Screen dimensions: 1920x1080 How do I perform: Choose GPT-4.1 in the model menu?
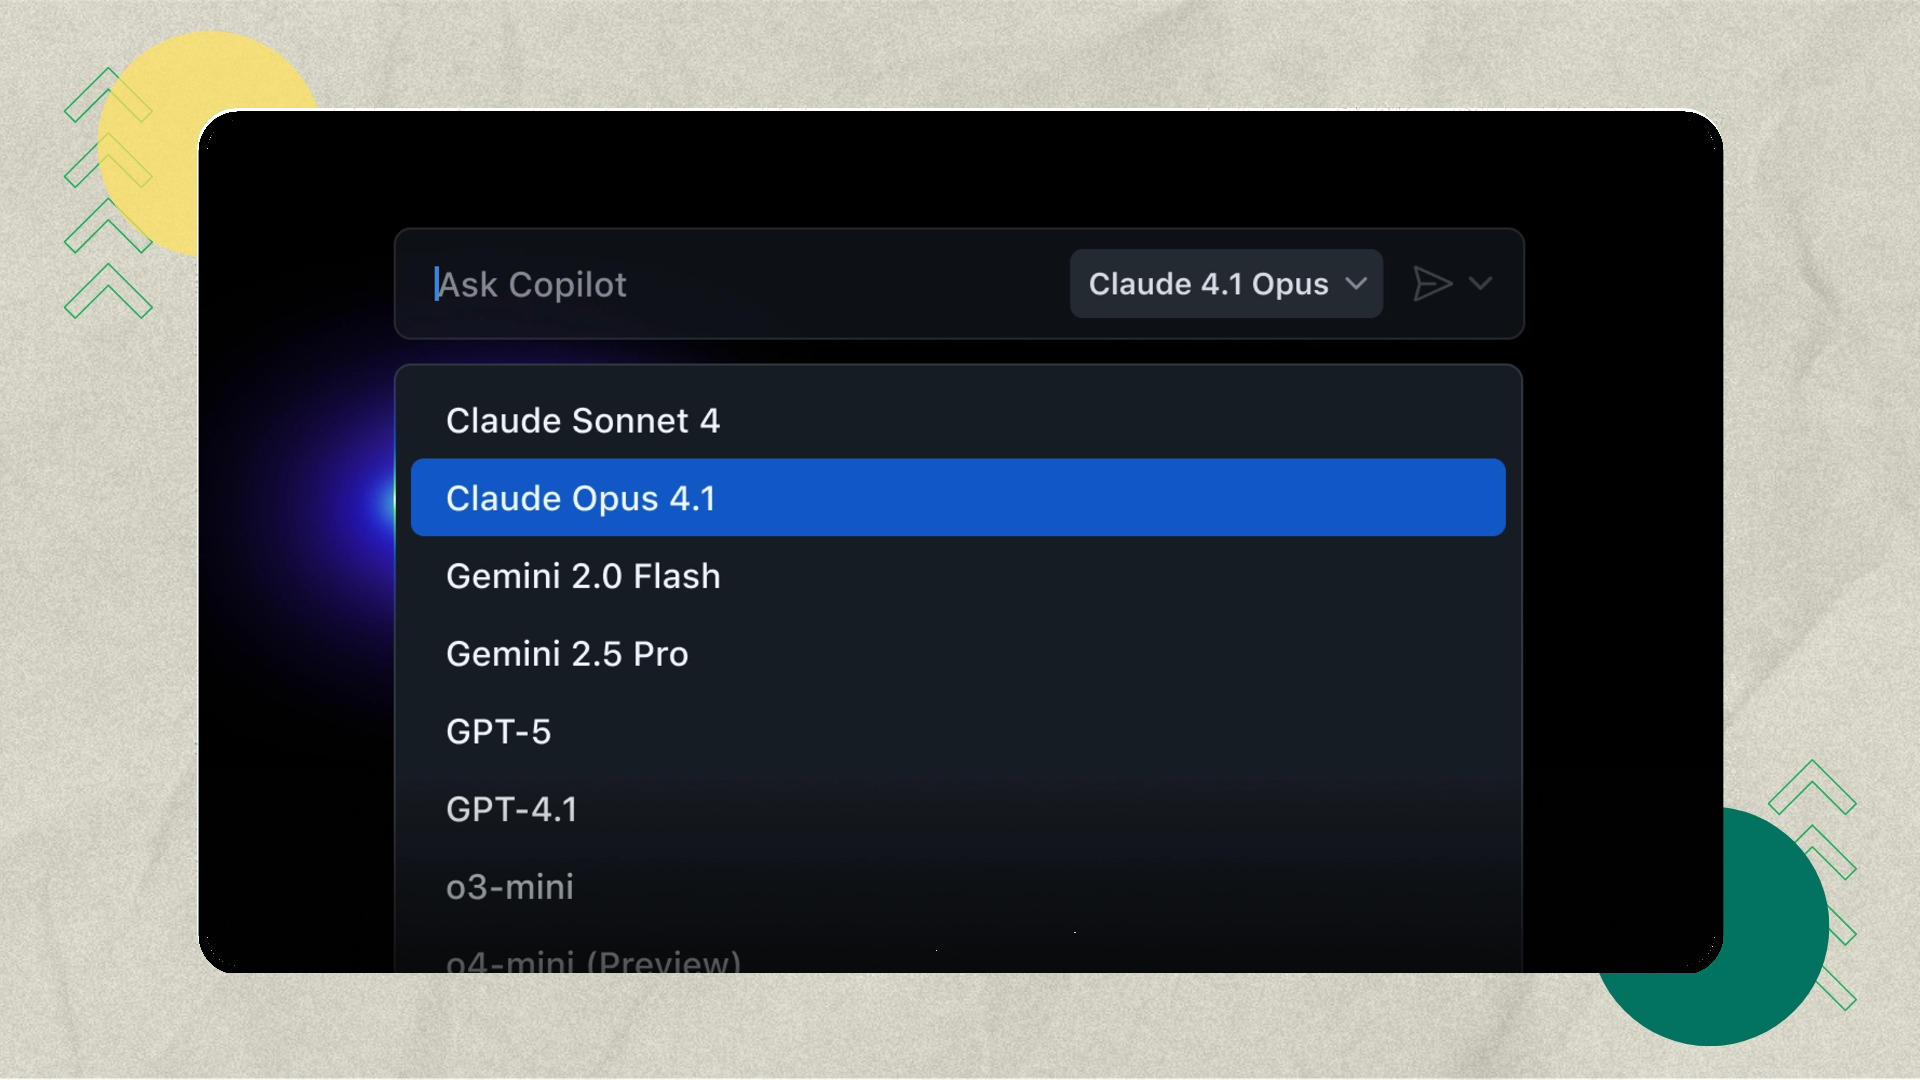(511, 809)
